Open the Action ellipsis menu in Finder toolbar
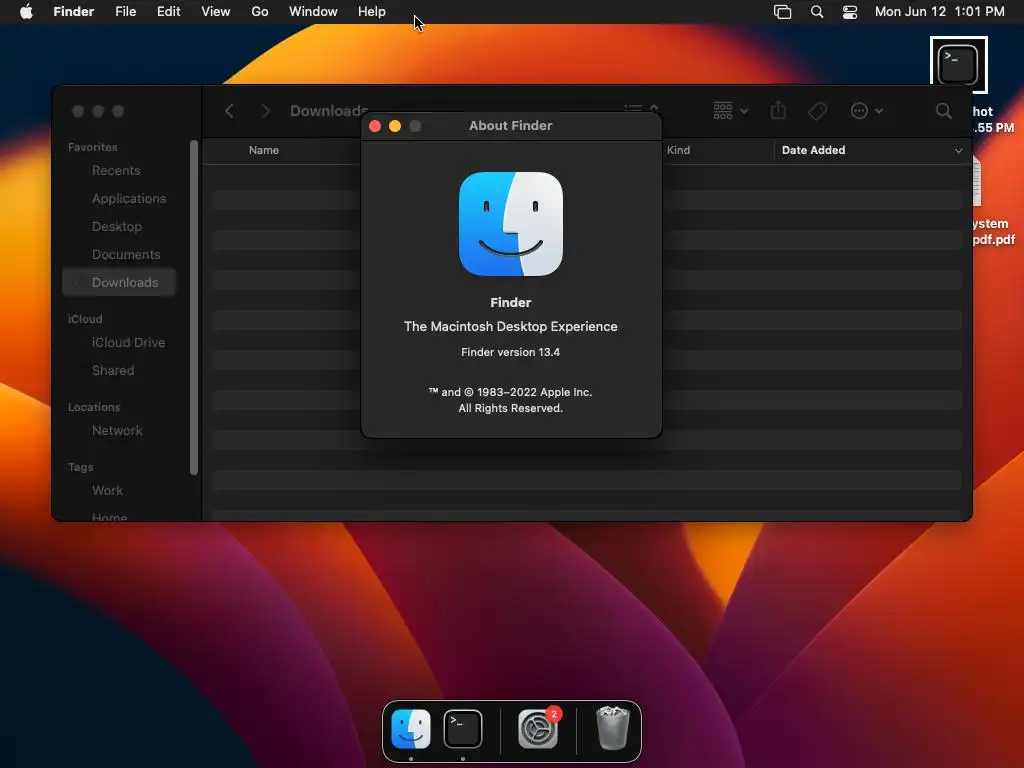Image resolution: width=1024 pixels, height=768 pixels. (867, 111)
